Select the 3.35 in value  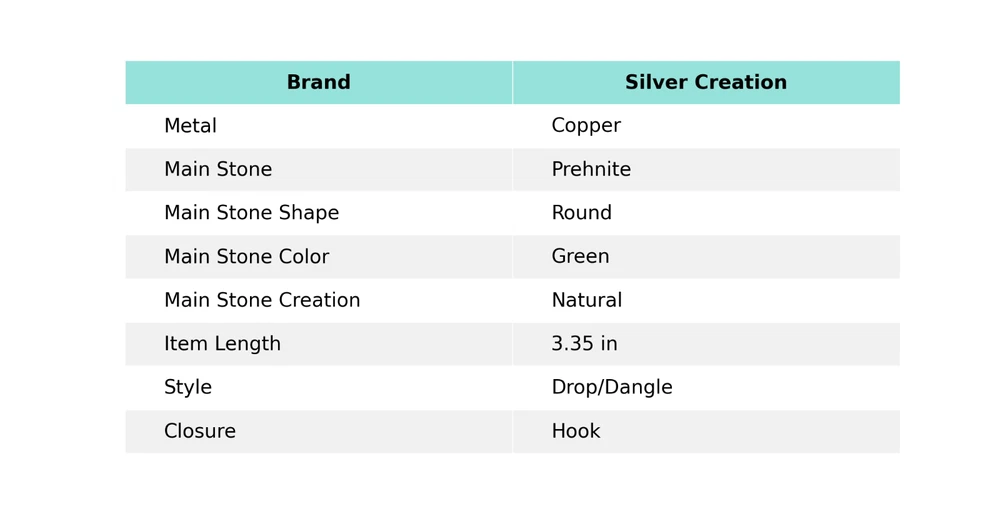pyautogui.click(x=584, y=344)
